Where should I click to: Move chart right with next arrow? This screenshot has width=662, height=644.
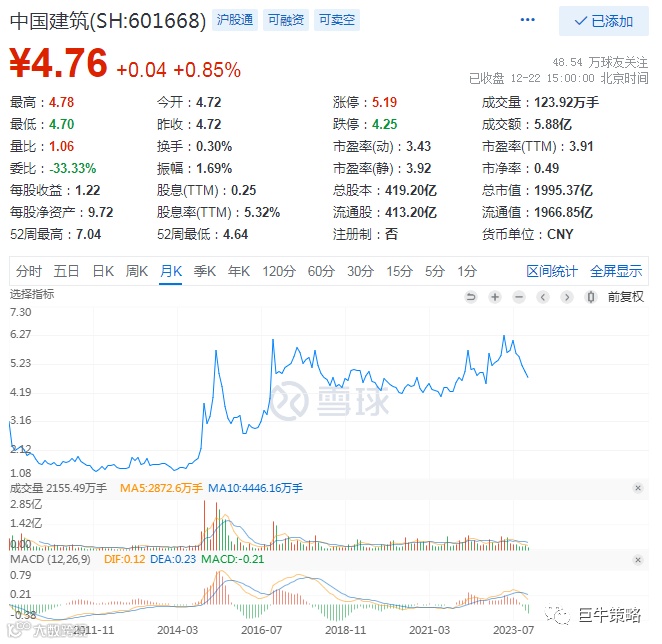(x=567, y=297)
